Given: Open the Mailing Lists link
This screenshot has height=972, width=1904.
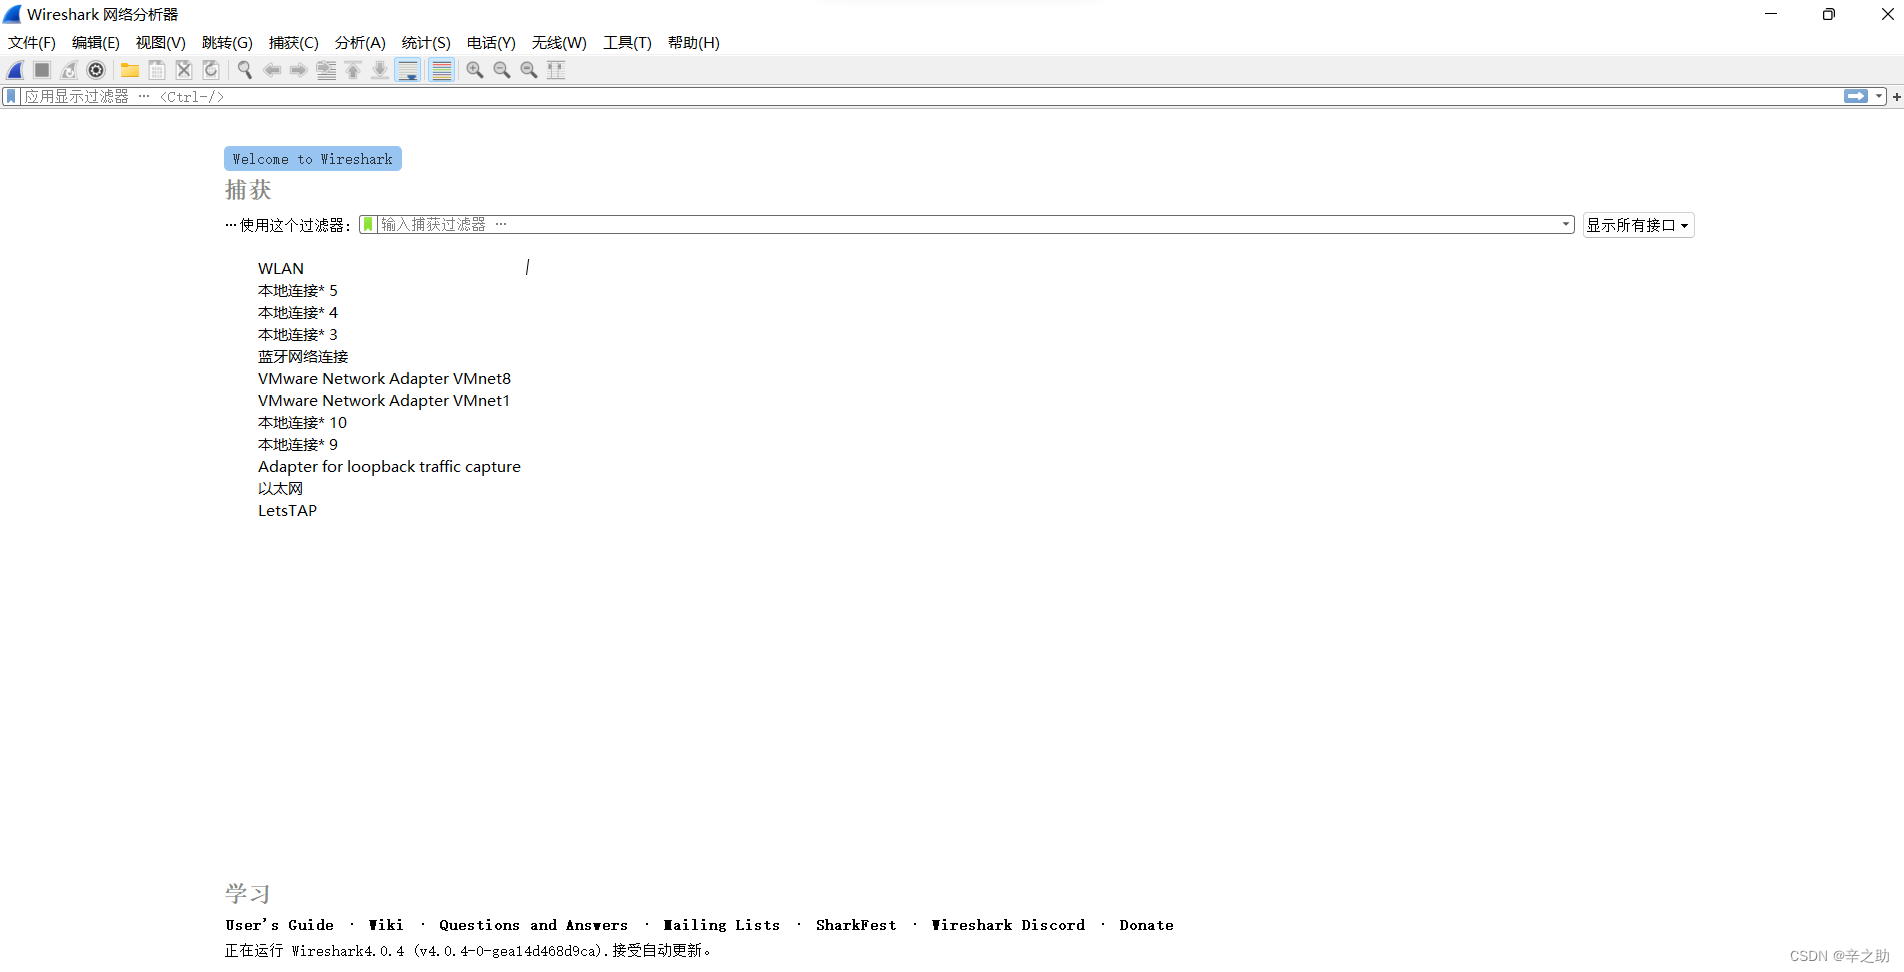Looking at the screenshot, I should pyautogui.click(x=722, y=925).
